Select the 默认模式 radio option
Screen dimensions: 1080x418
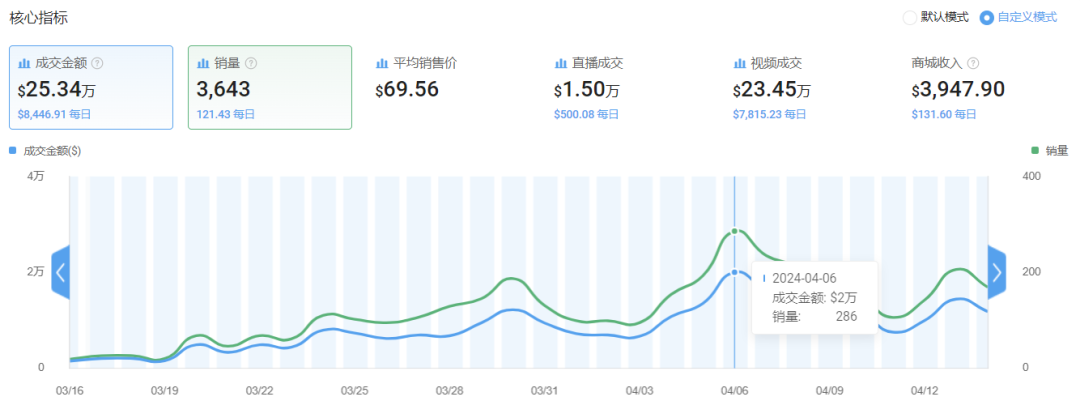click(909, 17)
